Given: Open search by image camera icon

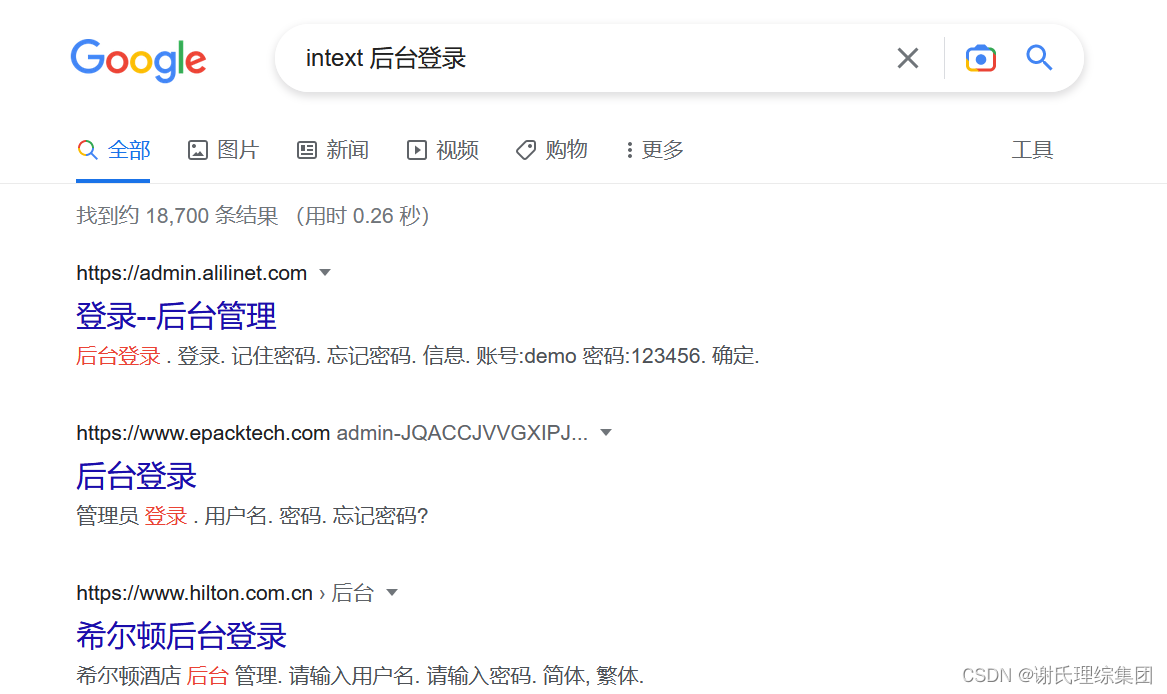Looking at the screenshot, I should tap(980, 58).
